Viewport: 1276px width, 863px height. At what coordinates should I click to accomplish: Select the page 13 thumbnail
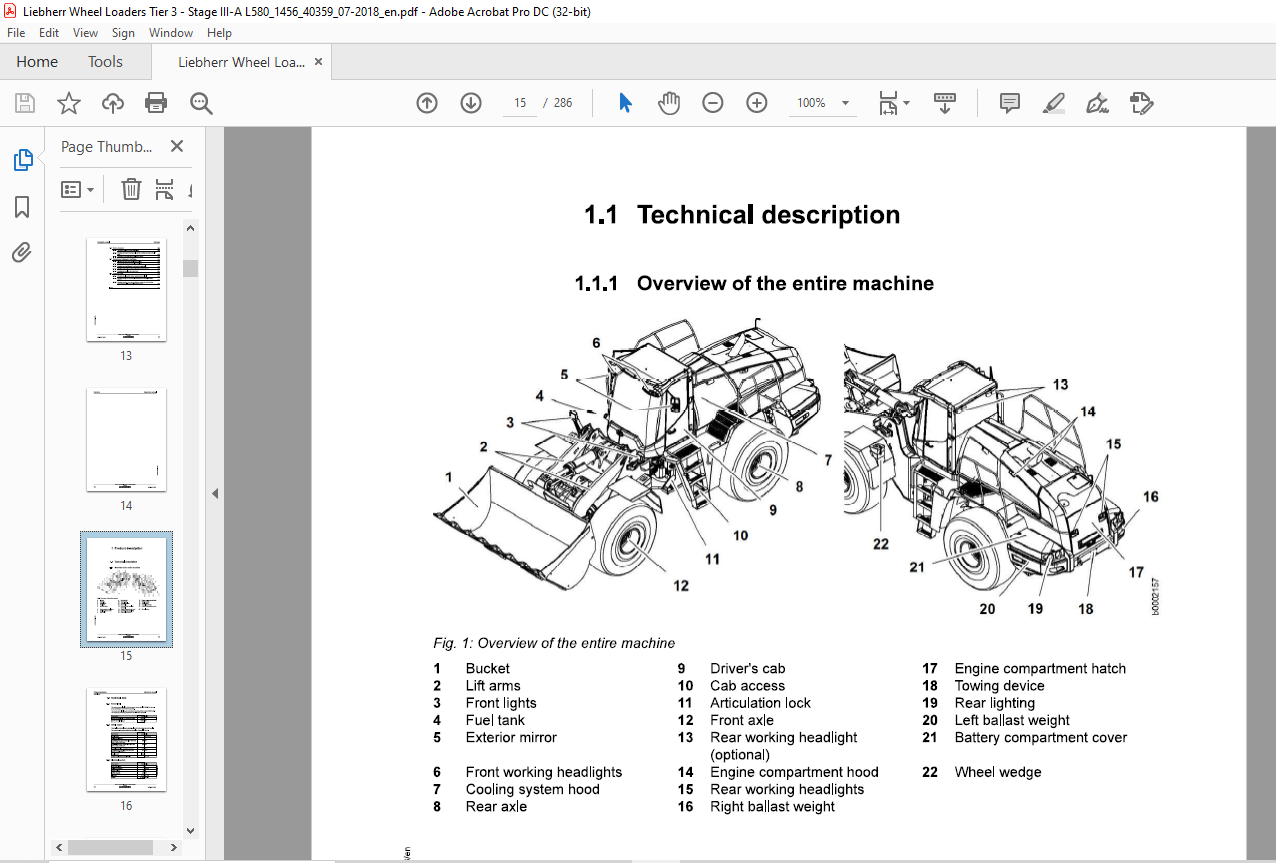126,290
